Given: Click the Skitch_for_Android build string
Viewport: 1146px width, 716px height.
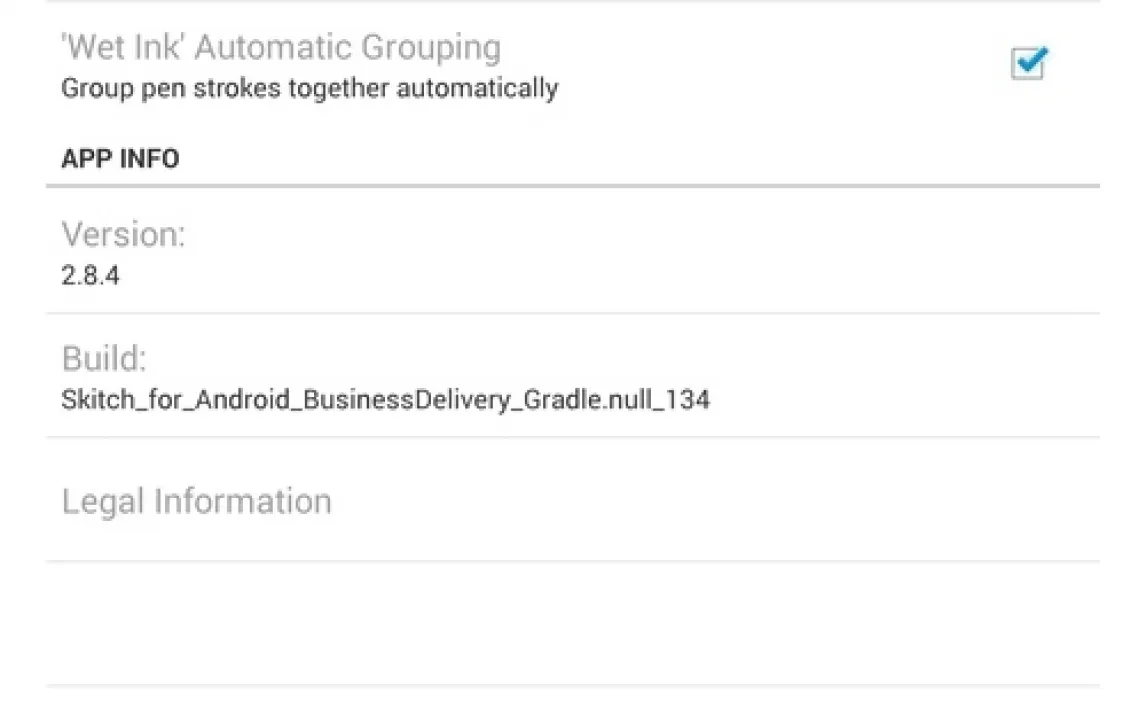Looking at the screenshot, I should click(x=385, y=400).
